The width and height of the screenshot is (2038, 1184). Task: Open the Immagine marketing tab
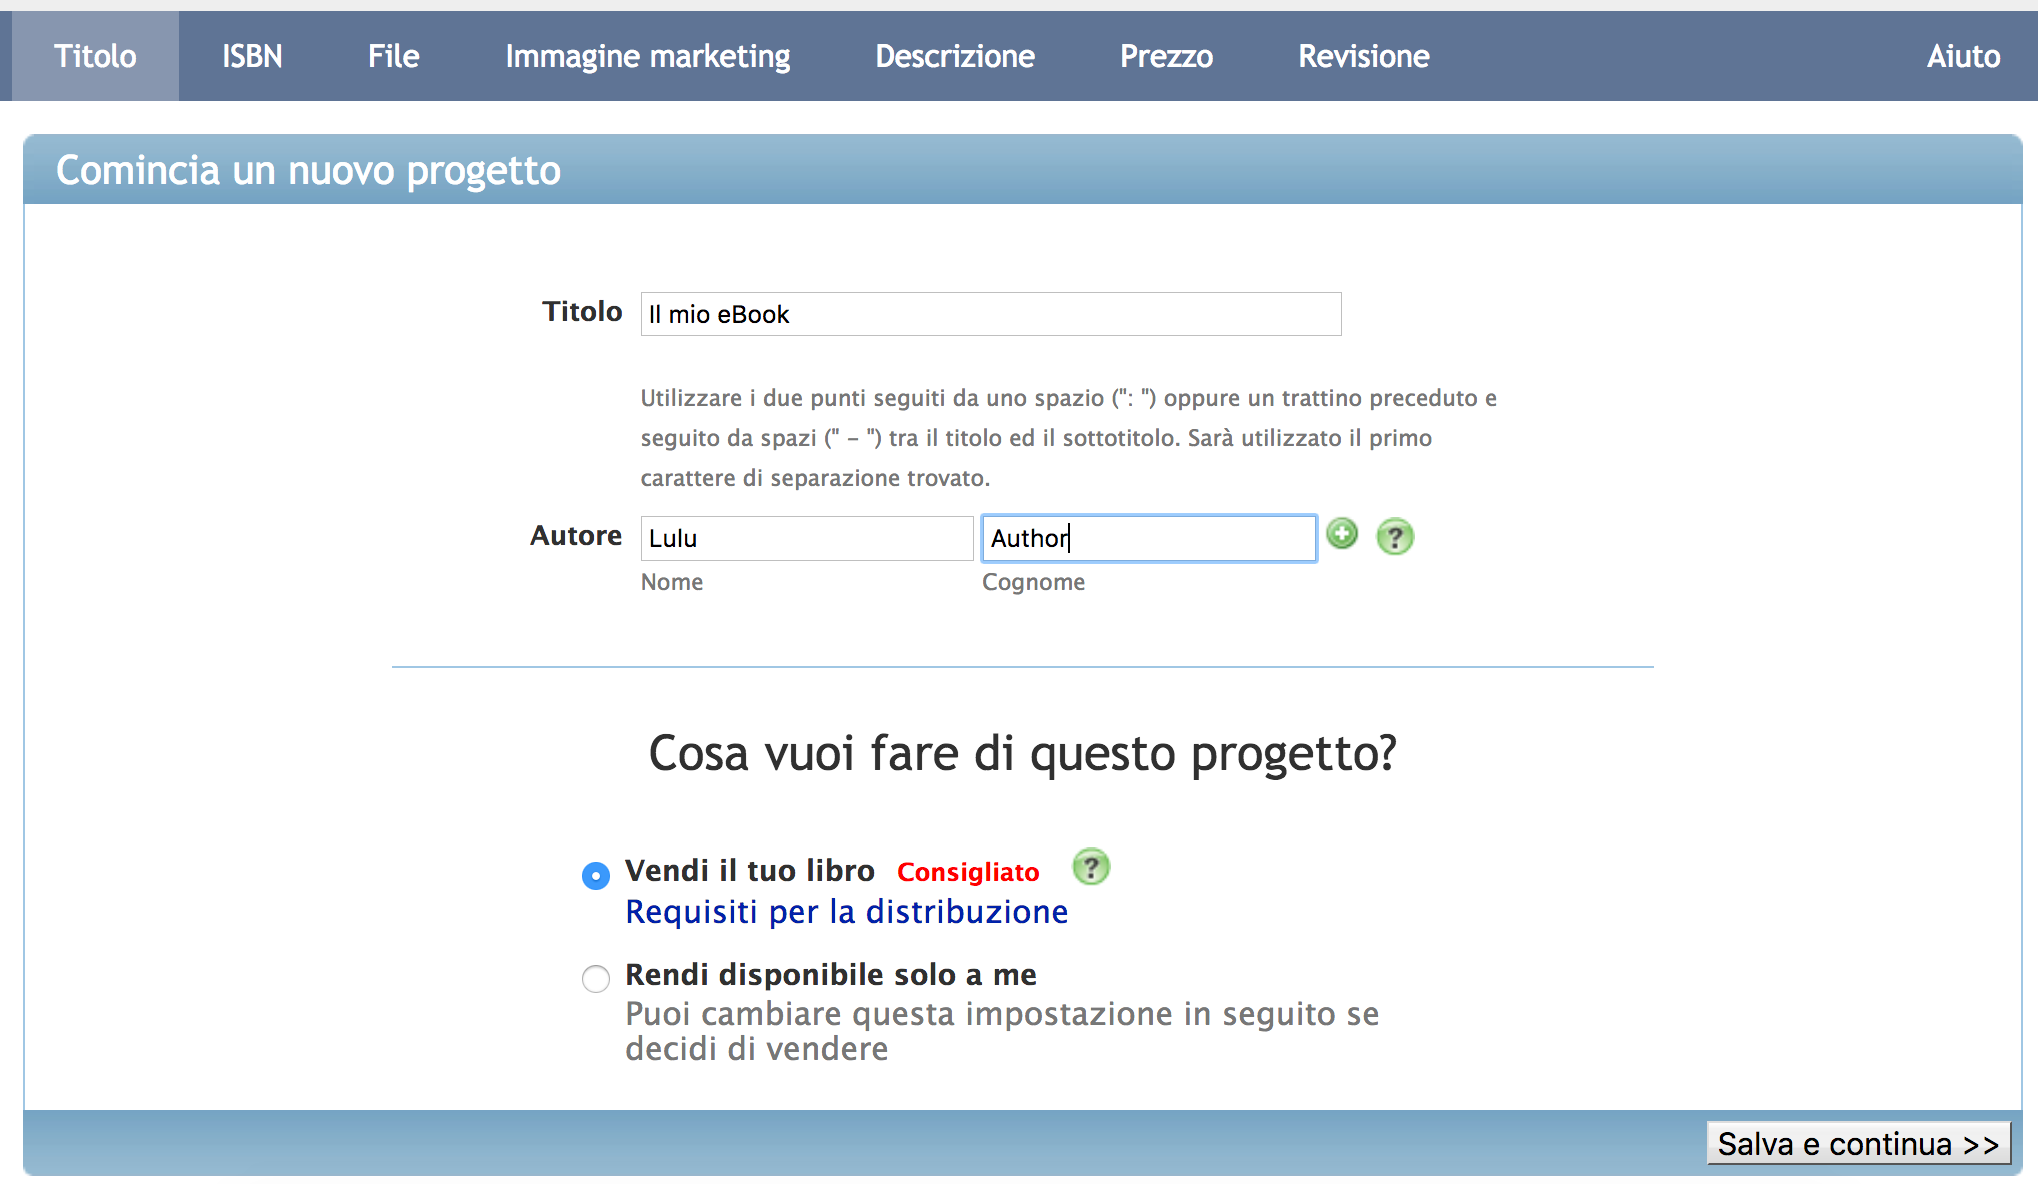[x=648, y=56]
